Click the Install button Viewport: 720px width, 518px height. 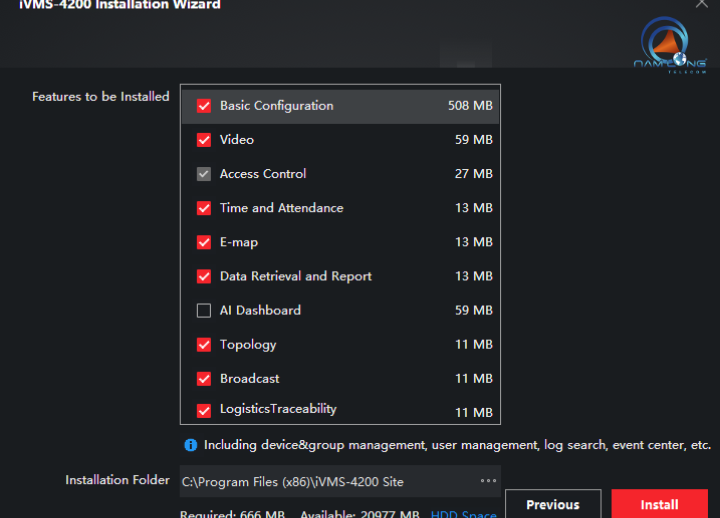coord(659,504)
